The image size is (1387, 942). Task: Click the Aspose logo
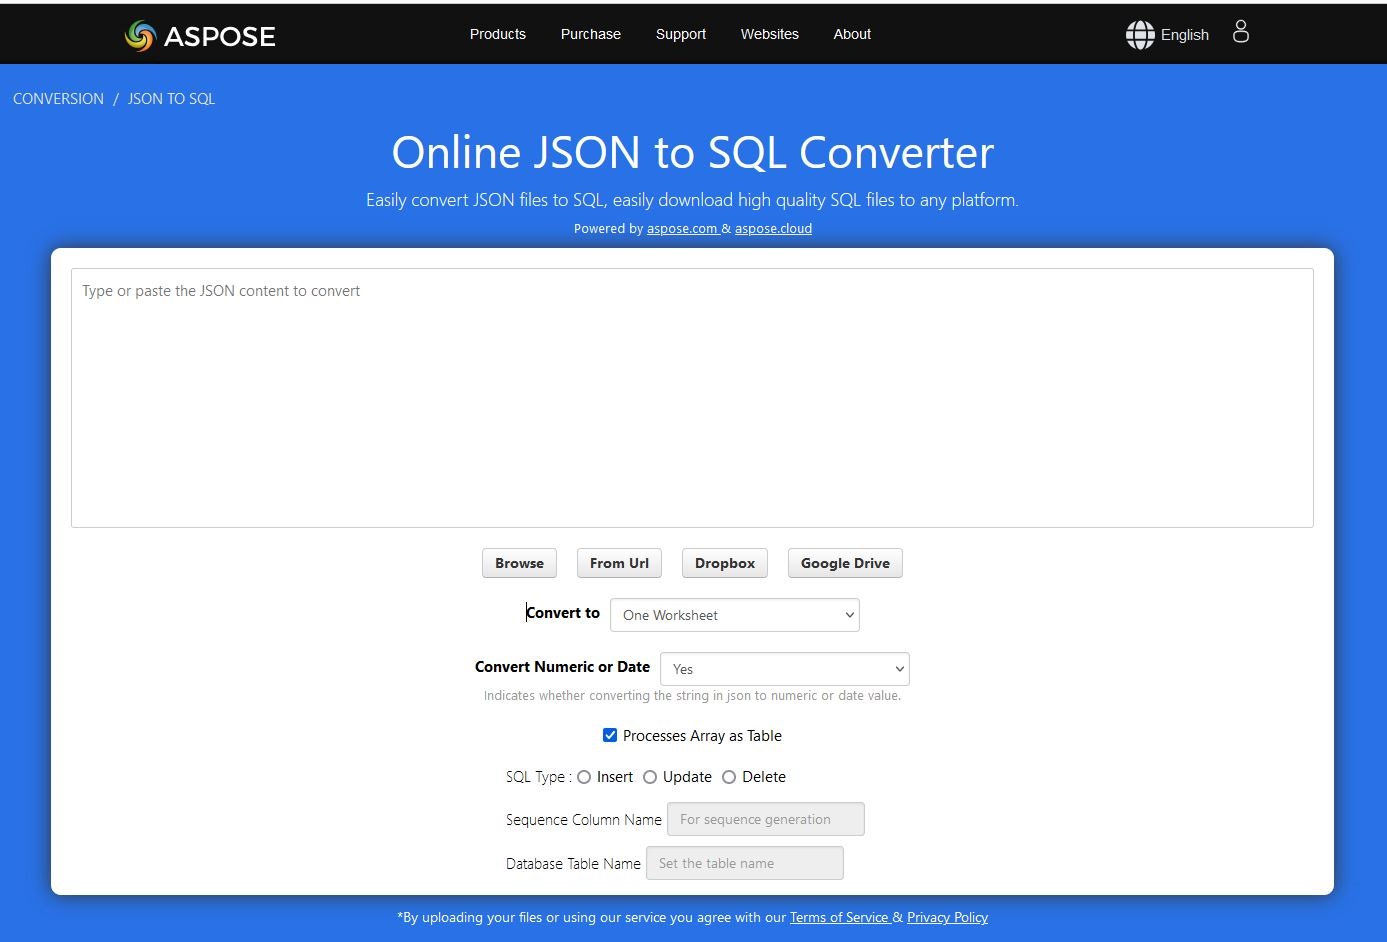(200, 36)
